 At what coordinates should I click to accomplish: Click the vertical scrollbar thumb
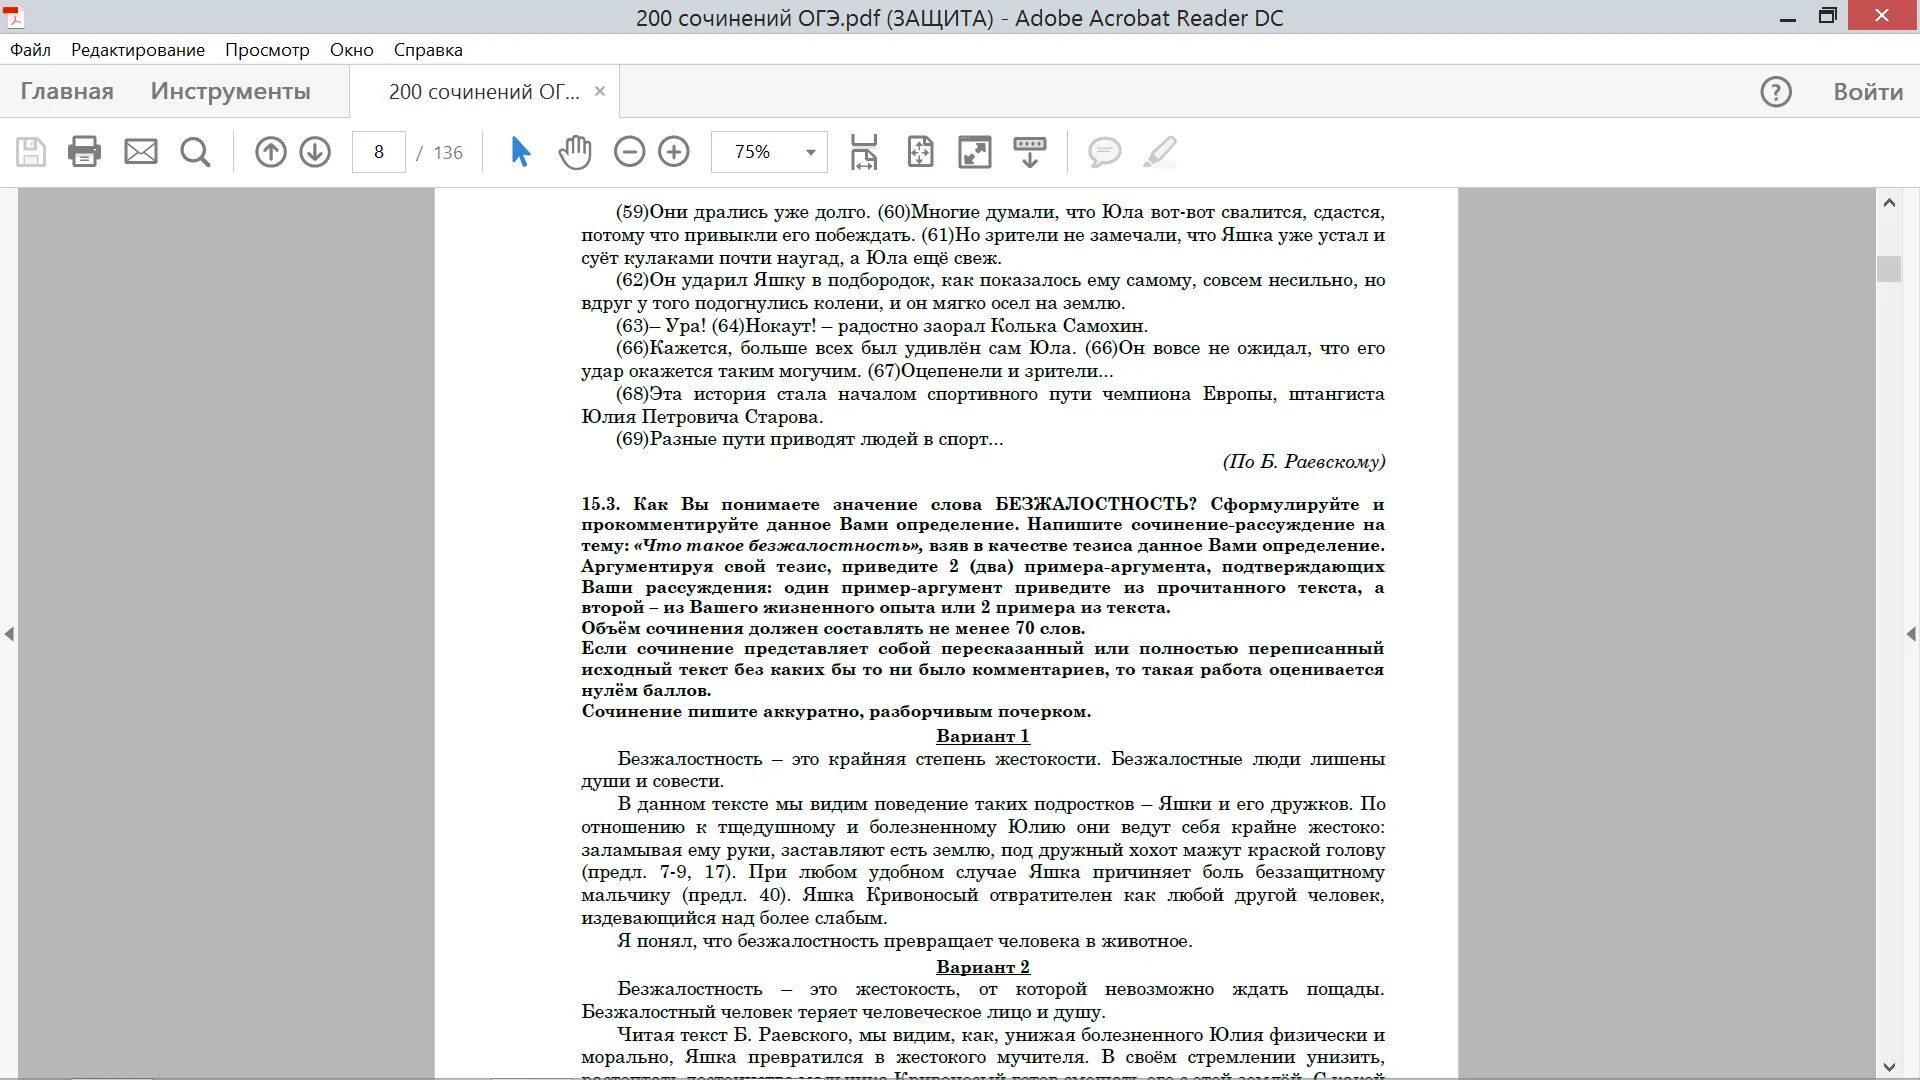pos(1889,269)
